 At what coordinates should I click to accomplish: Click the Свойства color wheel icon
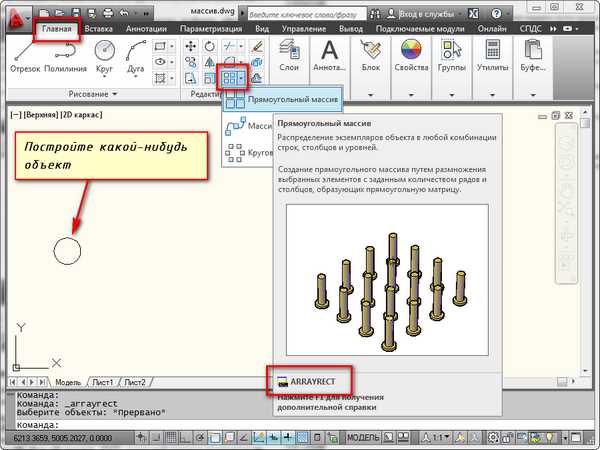click(412, 49)
